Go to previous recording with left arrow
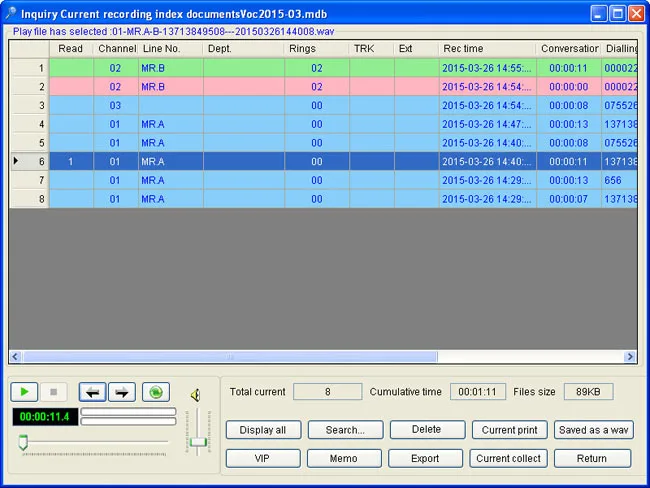Viewport: 650px width, 488px height. (92, 392)
